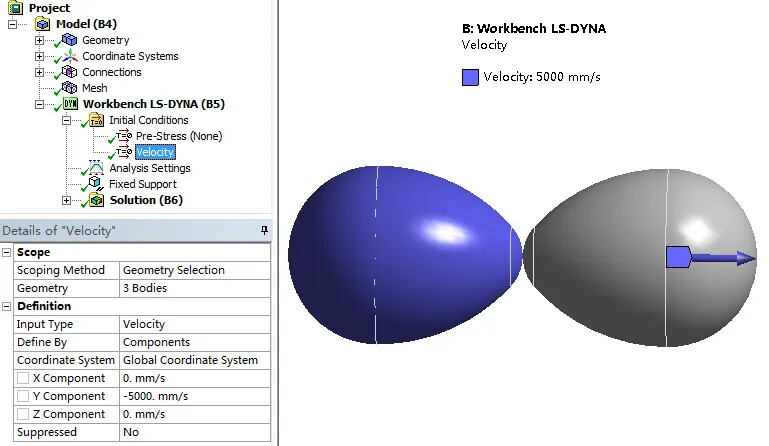The image size is (769, 446).
Task: Tick the X Component parameter checkbox
Action: pyautogui.click(x=22, y=379)
